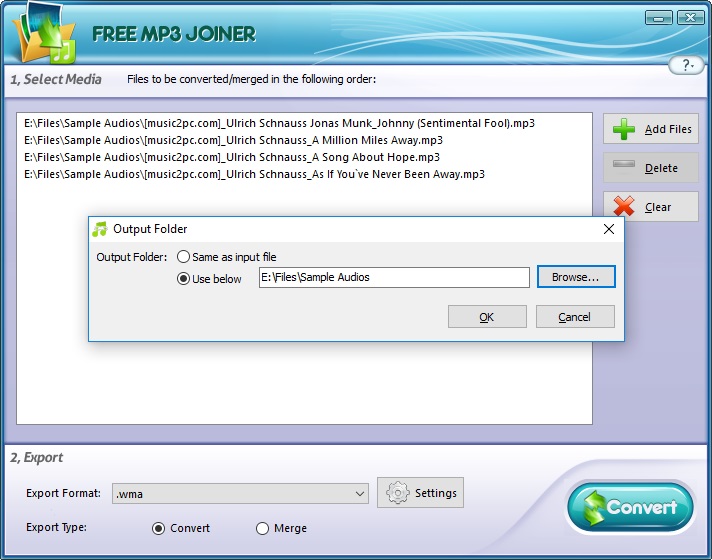Image resolution: width=712 pixels, height=560 pixels.
Task: Select the Use below radio button
Action: pyautogui.click(x=183, y=278)
